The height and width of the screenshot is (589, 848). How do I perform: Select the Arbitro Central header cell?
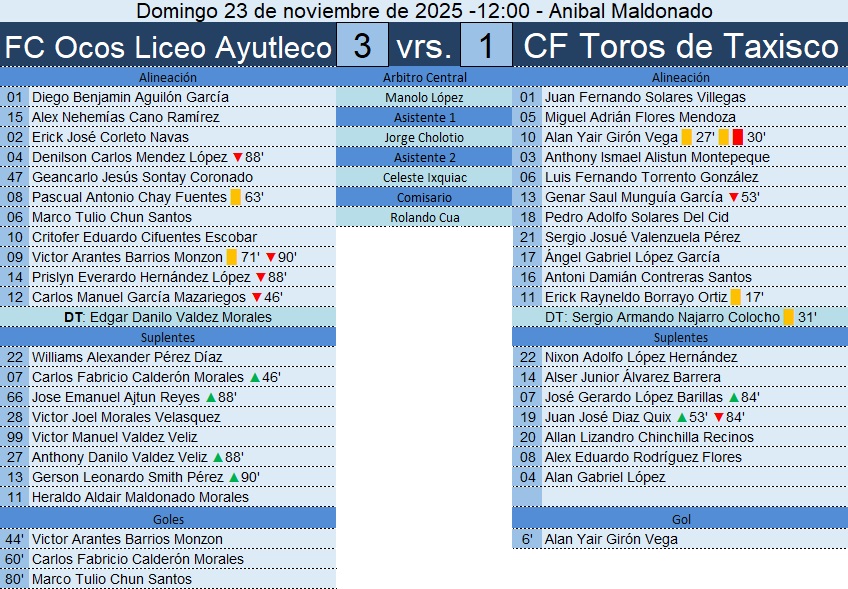pos(424,77)
